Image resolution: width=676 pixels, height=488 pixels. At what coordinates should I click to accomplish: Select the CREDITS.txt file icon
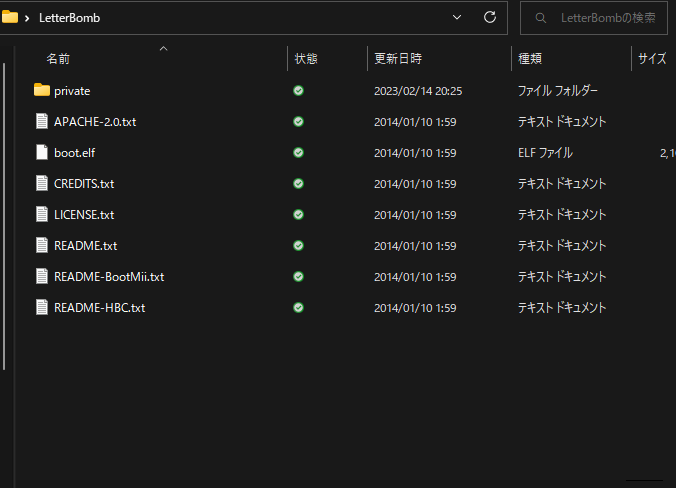point(42,183)
